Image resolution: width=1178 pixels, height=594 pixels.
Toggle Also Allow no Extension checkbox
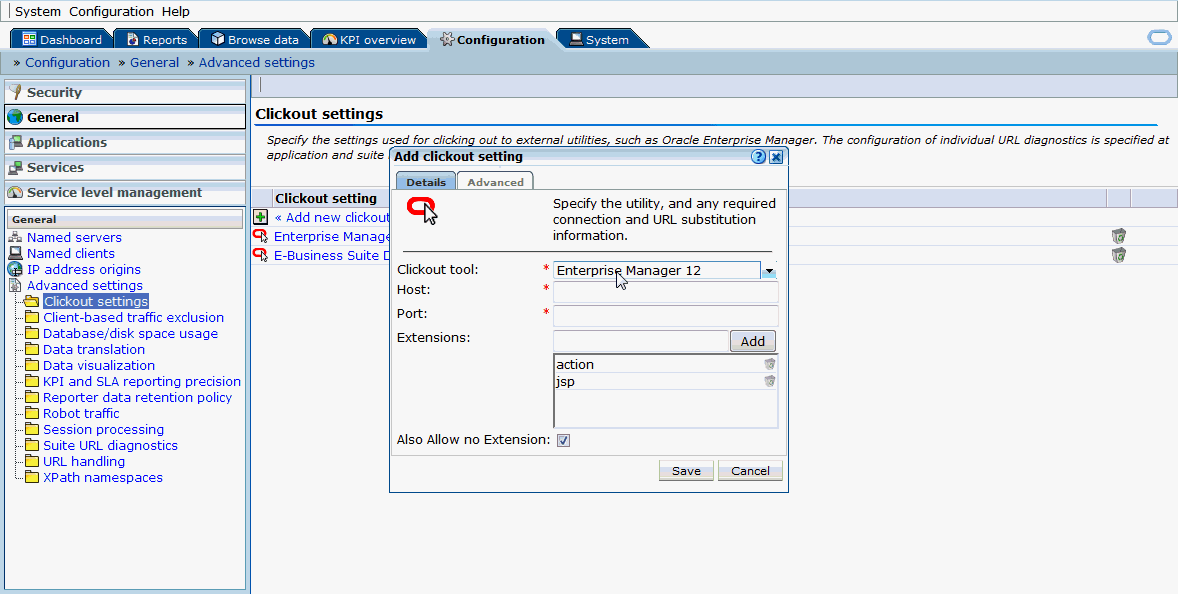[x=563, y=441]
